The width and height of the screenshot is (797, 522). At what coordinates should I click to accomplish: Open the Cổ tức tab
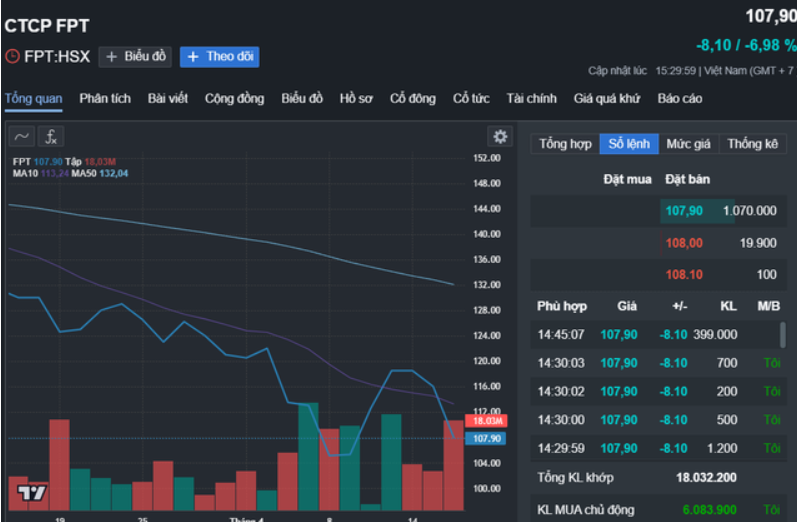tap(471, 99)
